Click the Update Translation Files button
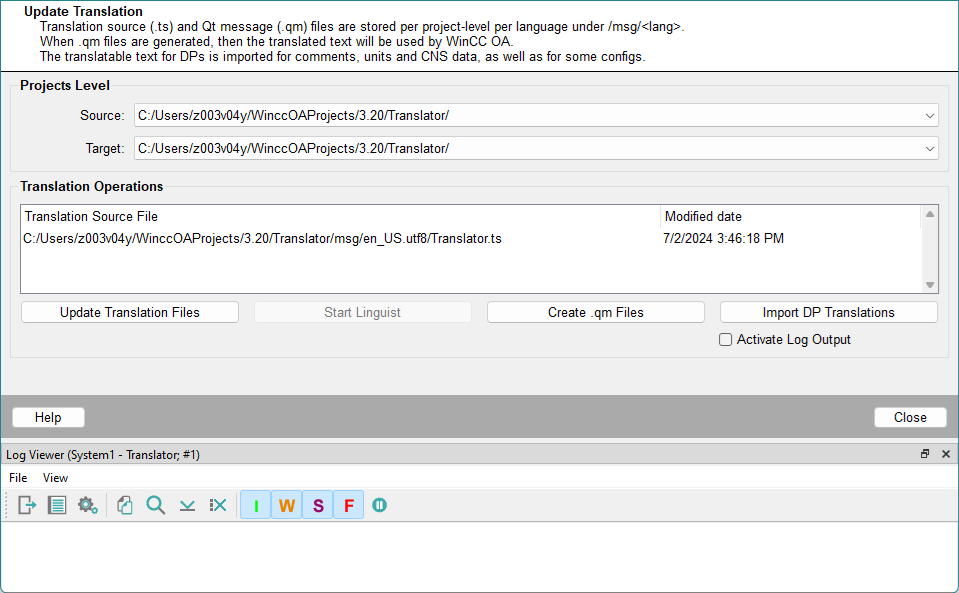959x593 pixels. point(130,313)
